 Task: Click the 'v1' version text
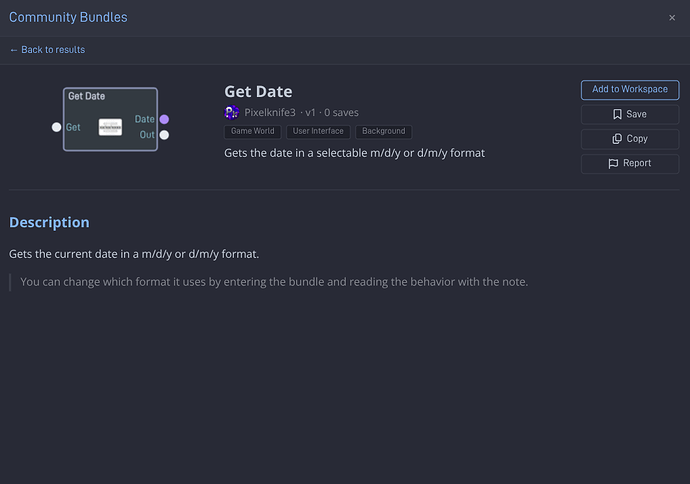310,113
